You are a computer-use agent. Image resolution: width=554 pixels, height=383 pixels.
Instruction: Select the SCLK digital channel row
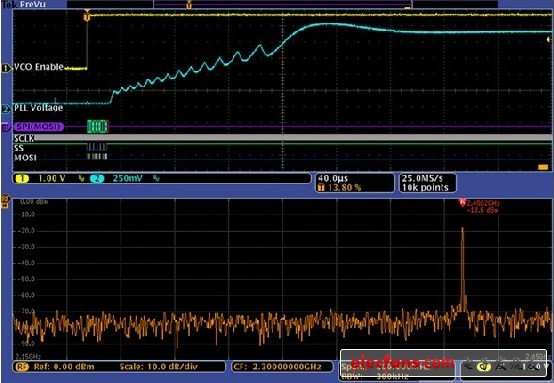pos(283,138)
